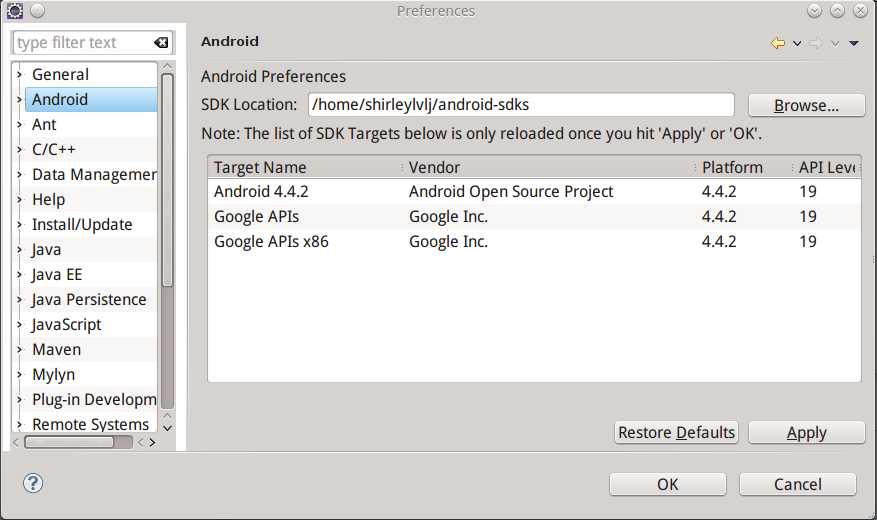Expand the Ant preferences node
Screen dimensions: 877x520
pyautogui.click(x=19, y=124)
